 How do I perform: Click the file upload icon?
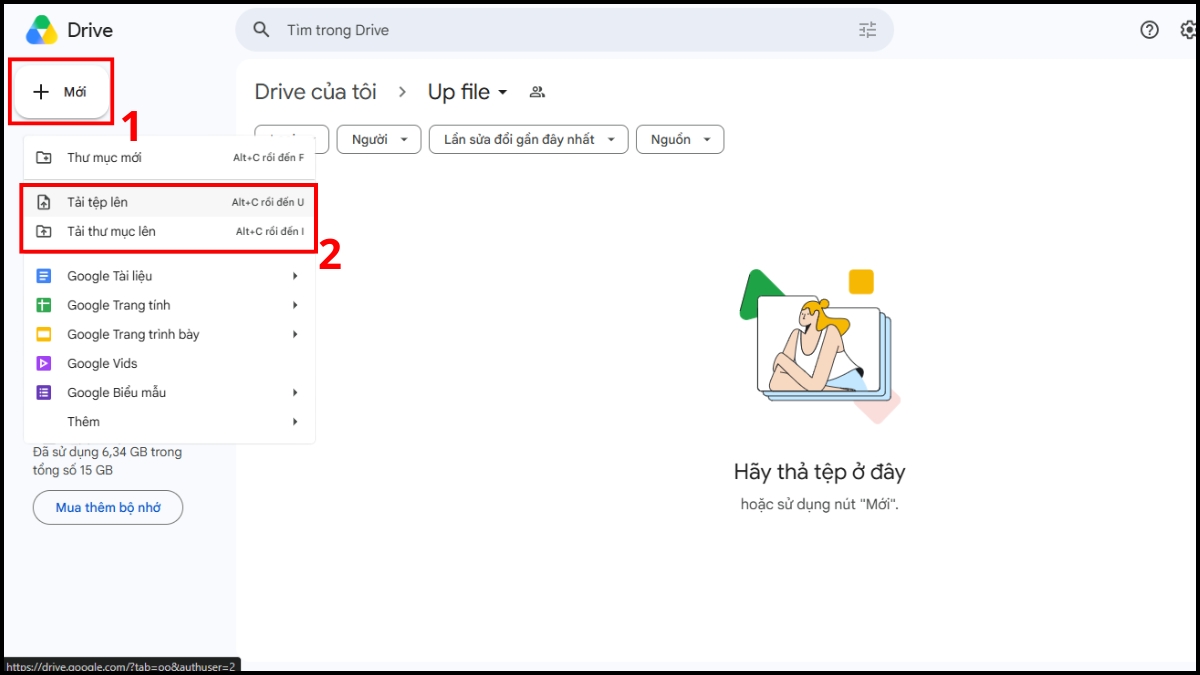tap(44, 202)
